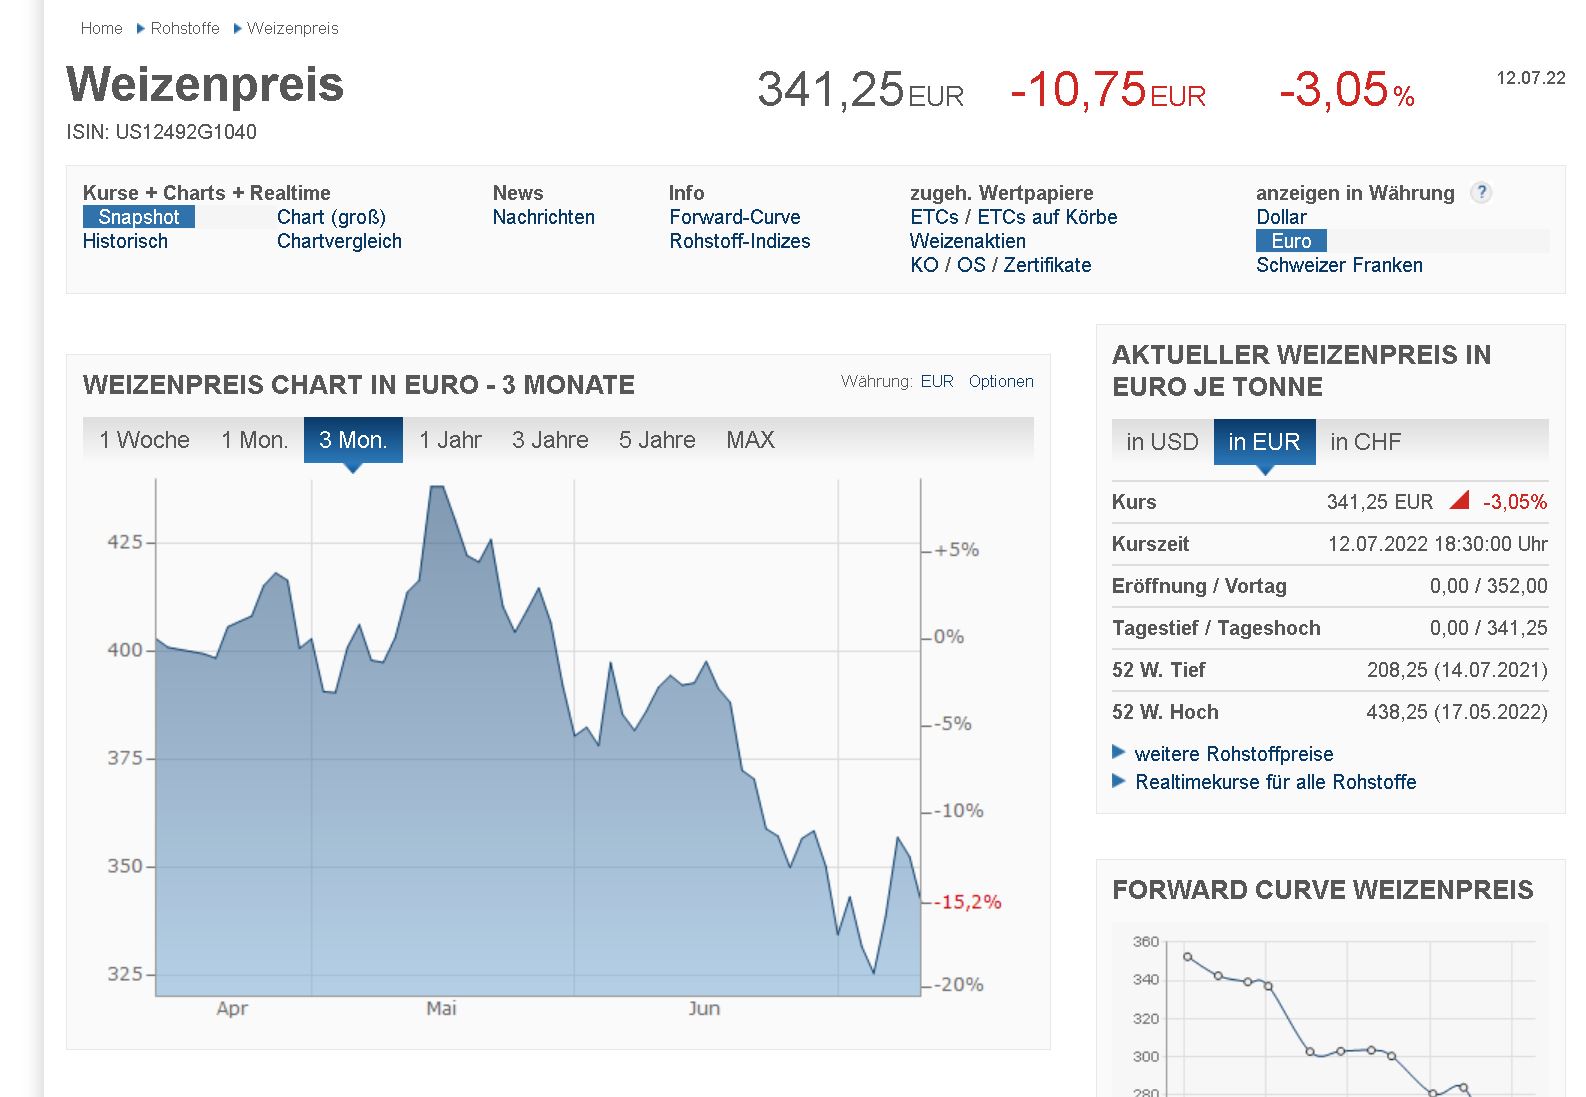The height and width of the screenshot is (1097, 1586).
Task: Open the Forward-Curve info link
Action: click(734, 217)
